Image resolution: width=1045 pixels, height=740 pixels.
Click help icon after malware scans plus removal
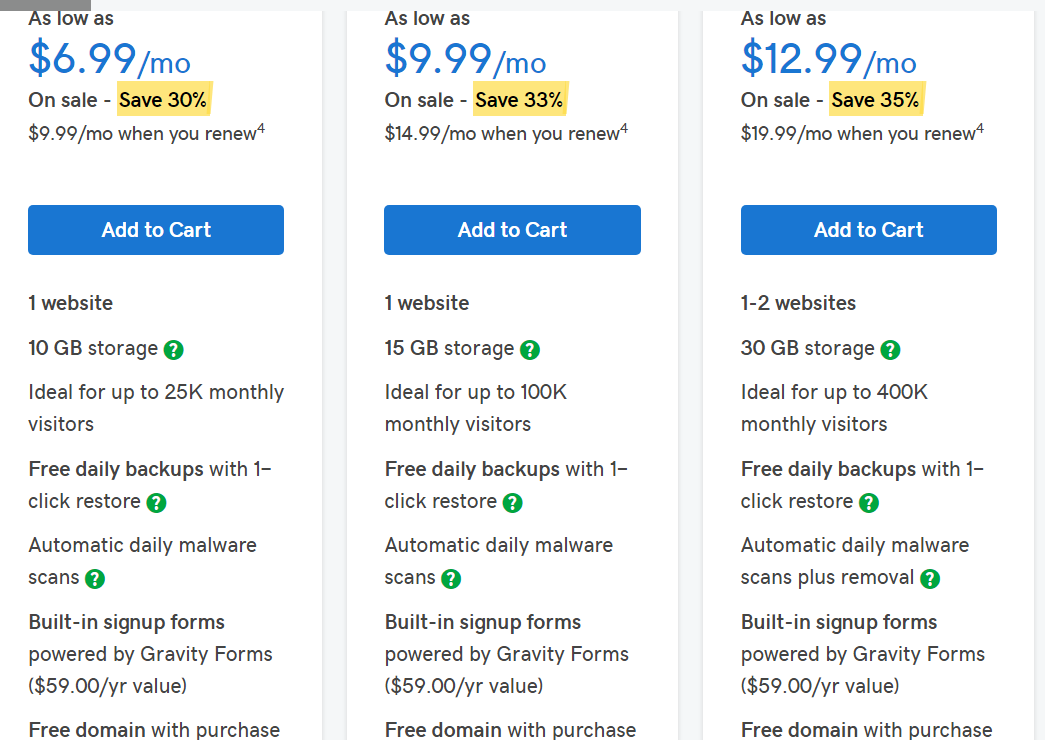pos(930,579)
